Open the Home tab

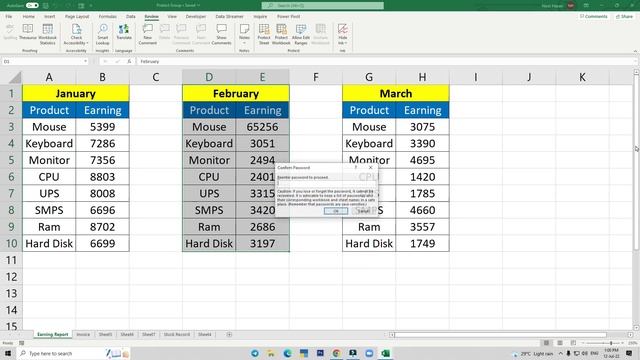(x=29, y=16)
